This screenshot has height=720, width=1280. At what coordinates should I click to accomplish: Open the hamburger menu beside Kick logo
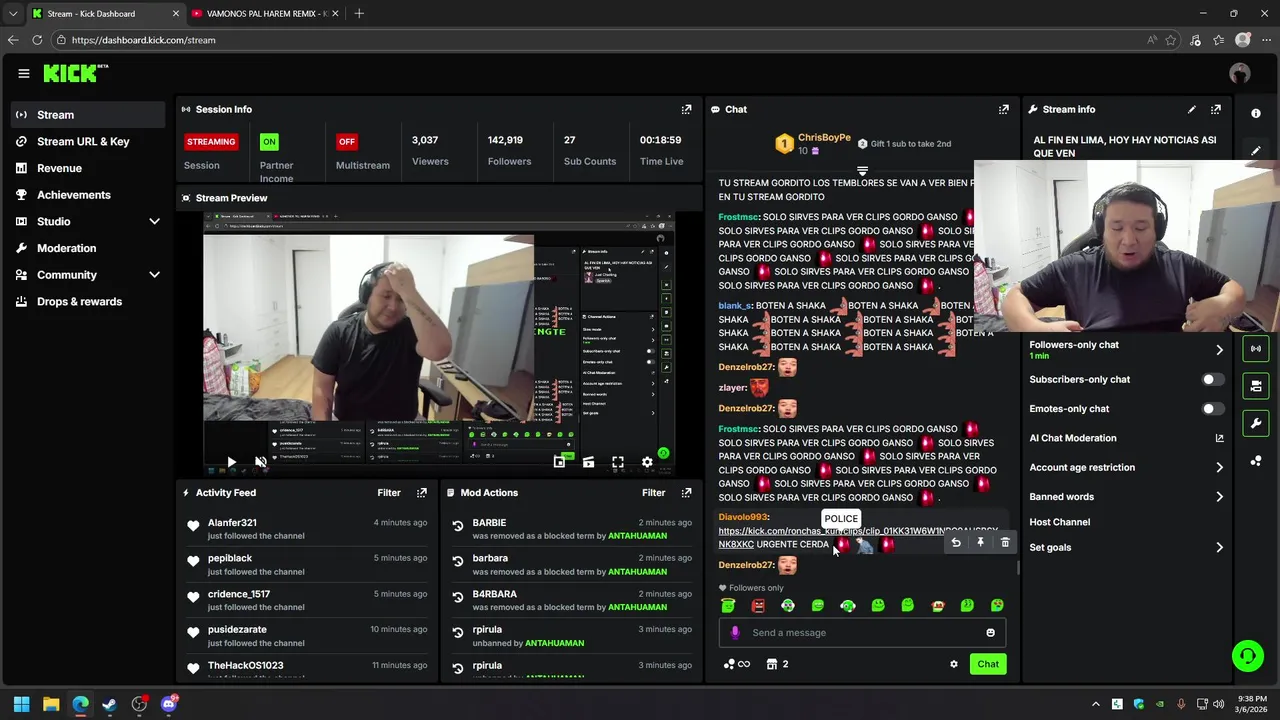(24, 73)
